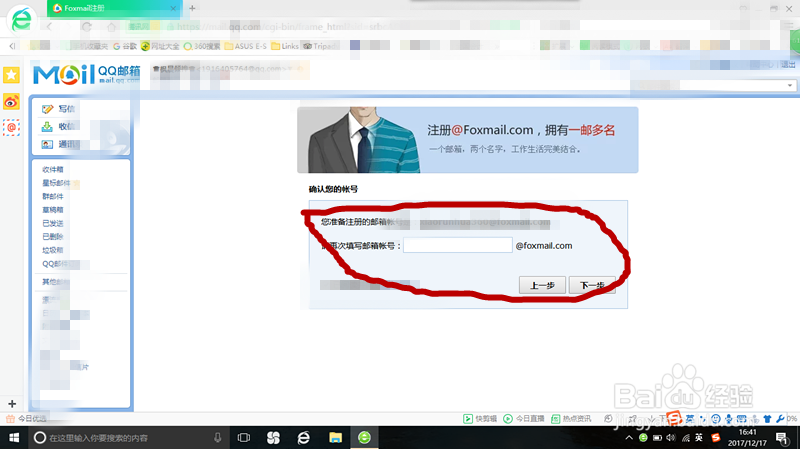
Task: Open 今日优选 in the status bar
Action: pos(27,418)
